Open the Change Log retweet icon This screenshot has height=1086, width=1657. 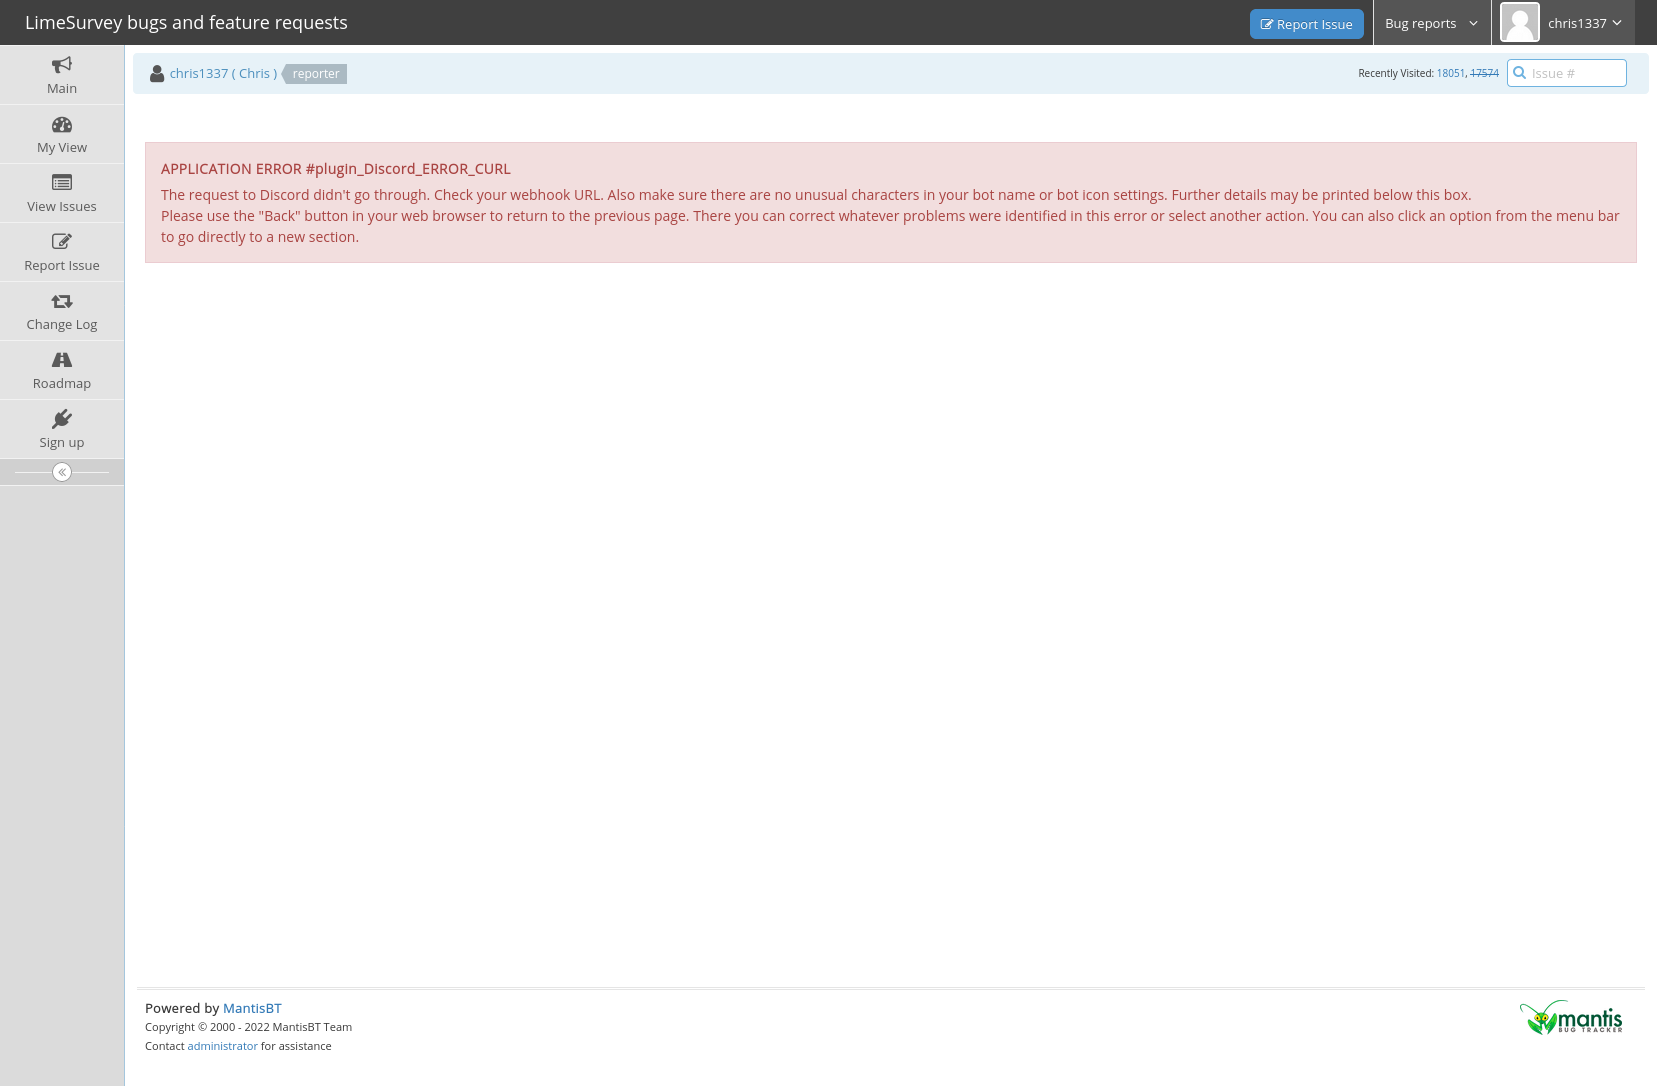pyautogui.click(x=62, y=301)
